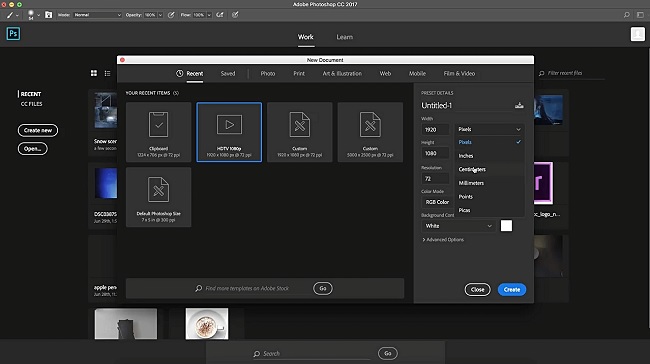The height and width of the screenshot is (364, 650).
Task: Select the Custom 5000 x 2500 preset
Action: [x=370, y=132]
